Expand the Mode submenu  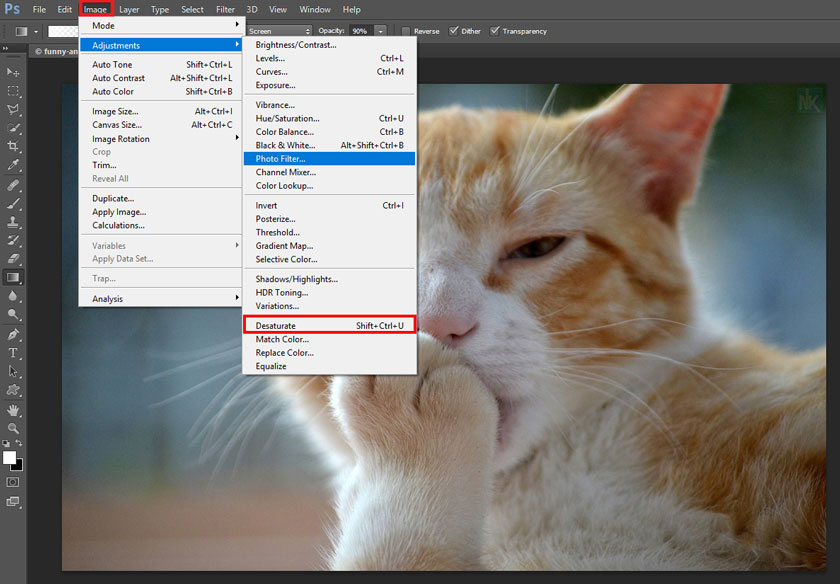[x=160, y=25]
